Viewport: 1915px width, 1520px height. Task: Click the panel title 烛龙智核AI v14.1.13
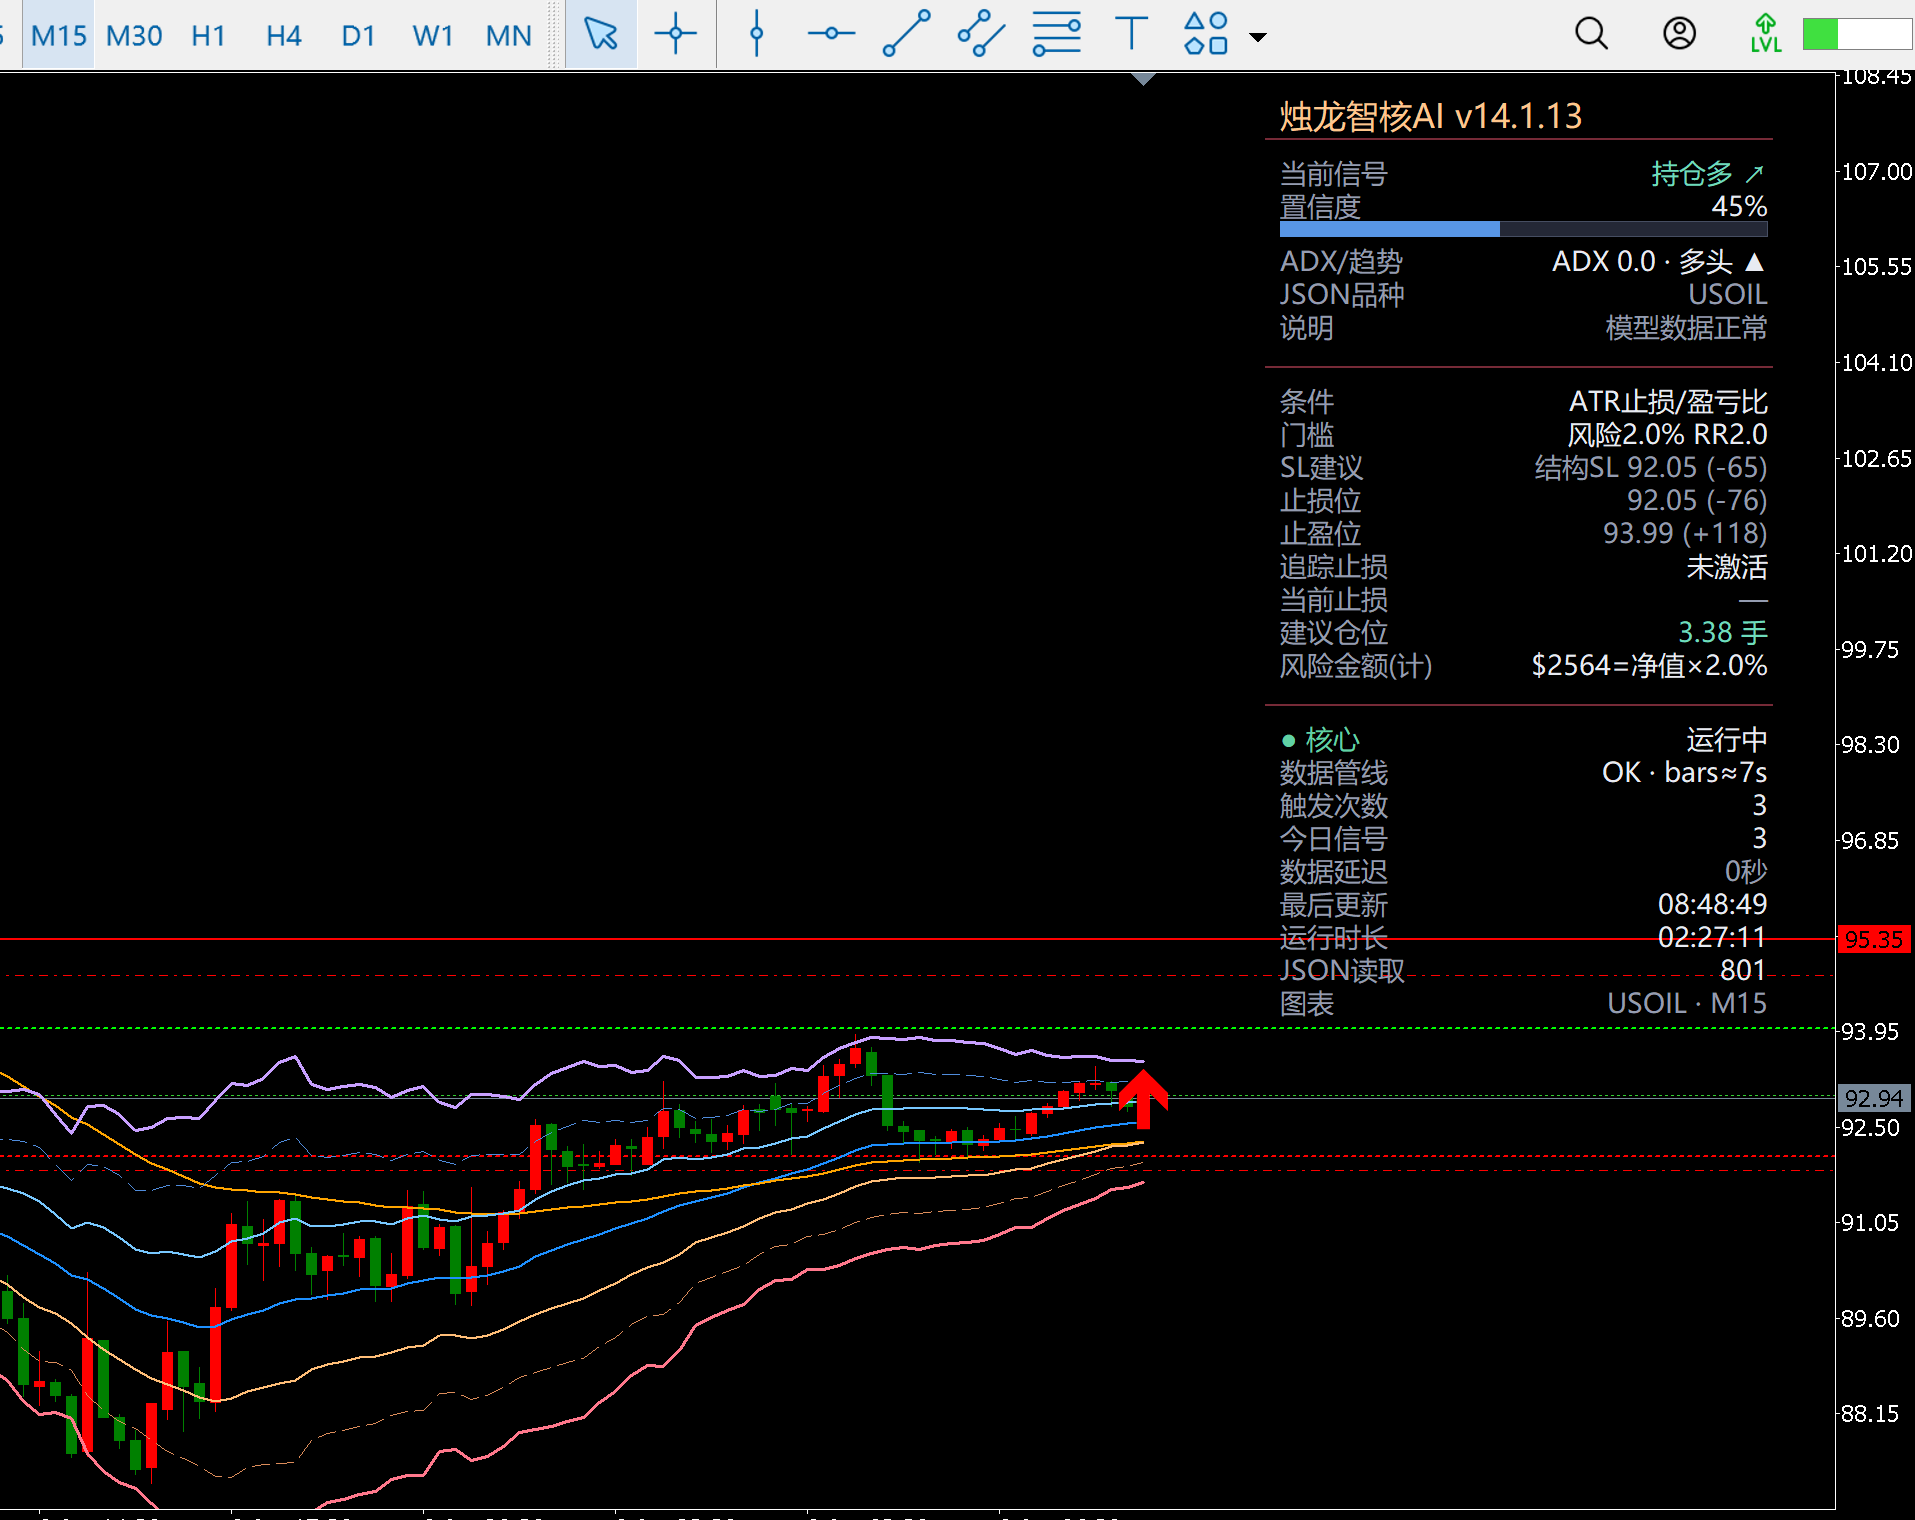[x=1430, y=116]
